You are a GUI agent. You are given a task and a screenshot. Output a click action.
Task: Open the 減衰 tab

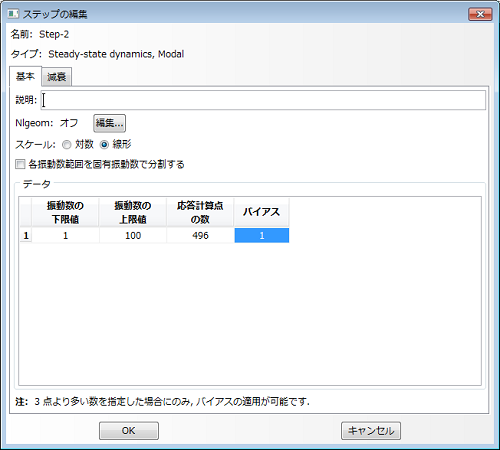57,77
